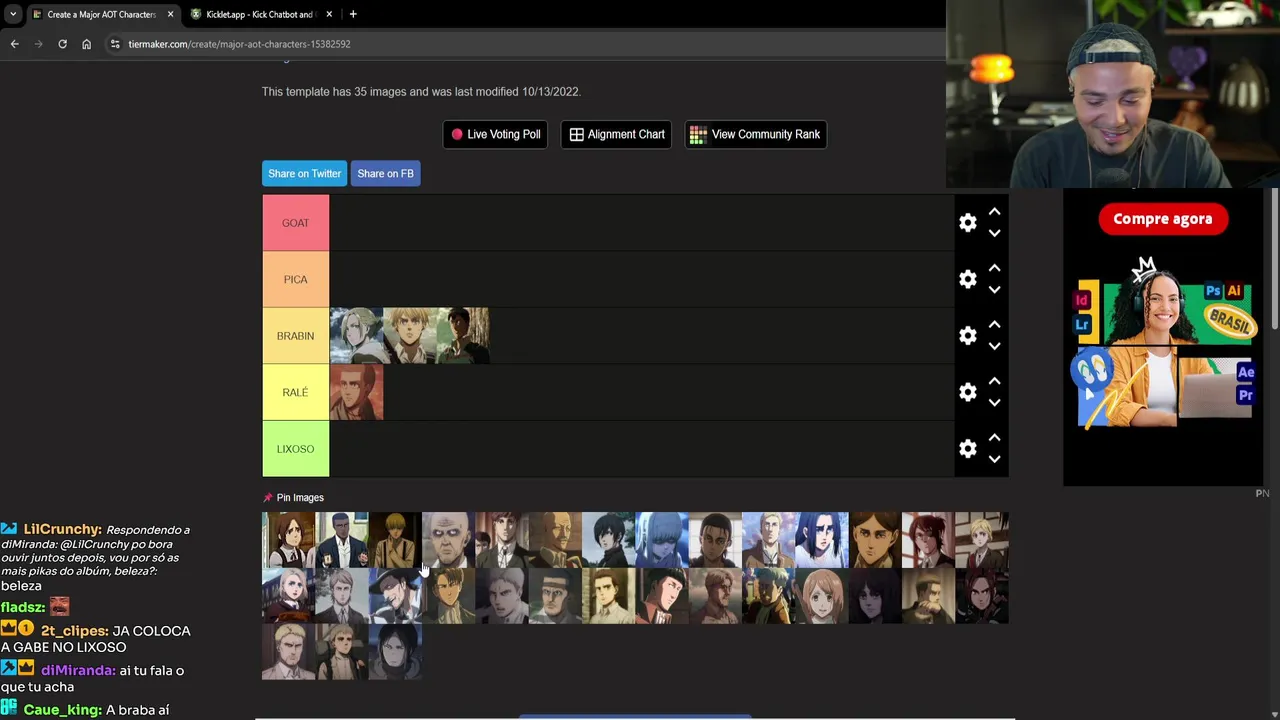Open settings gear for GOAT tier
The image size is (1280, 720).
(967, 223)
